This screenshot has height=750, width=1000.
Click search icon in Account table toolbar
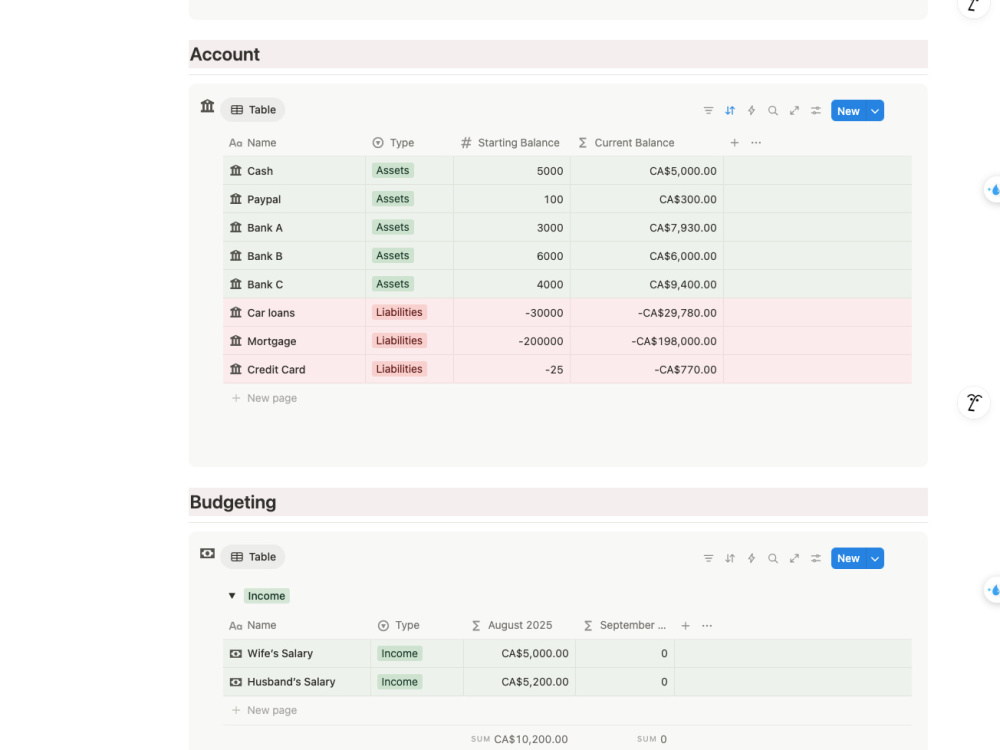[x=772, y=110]
